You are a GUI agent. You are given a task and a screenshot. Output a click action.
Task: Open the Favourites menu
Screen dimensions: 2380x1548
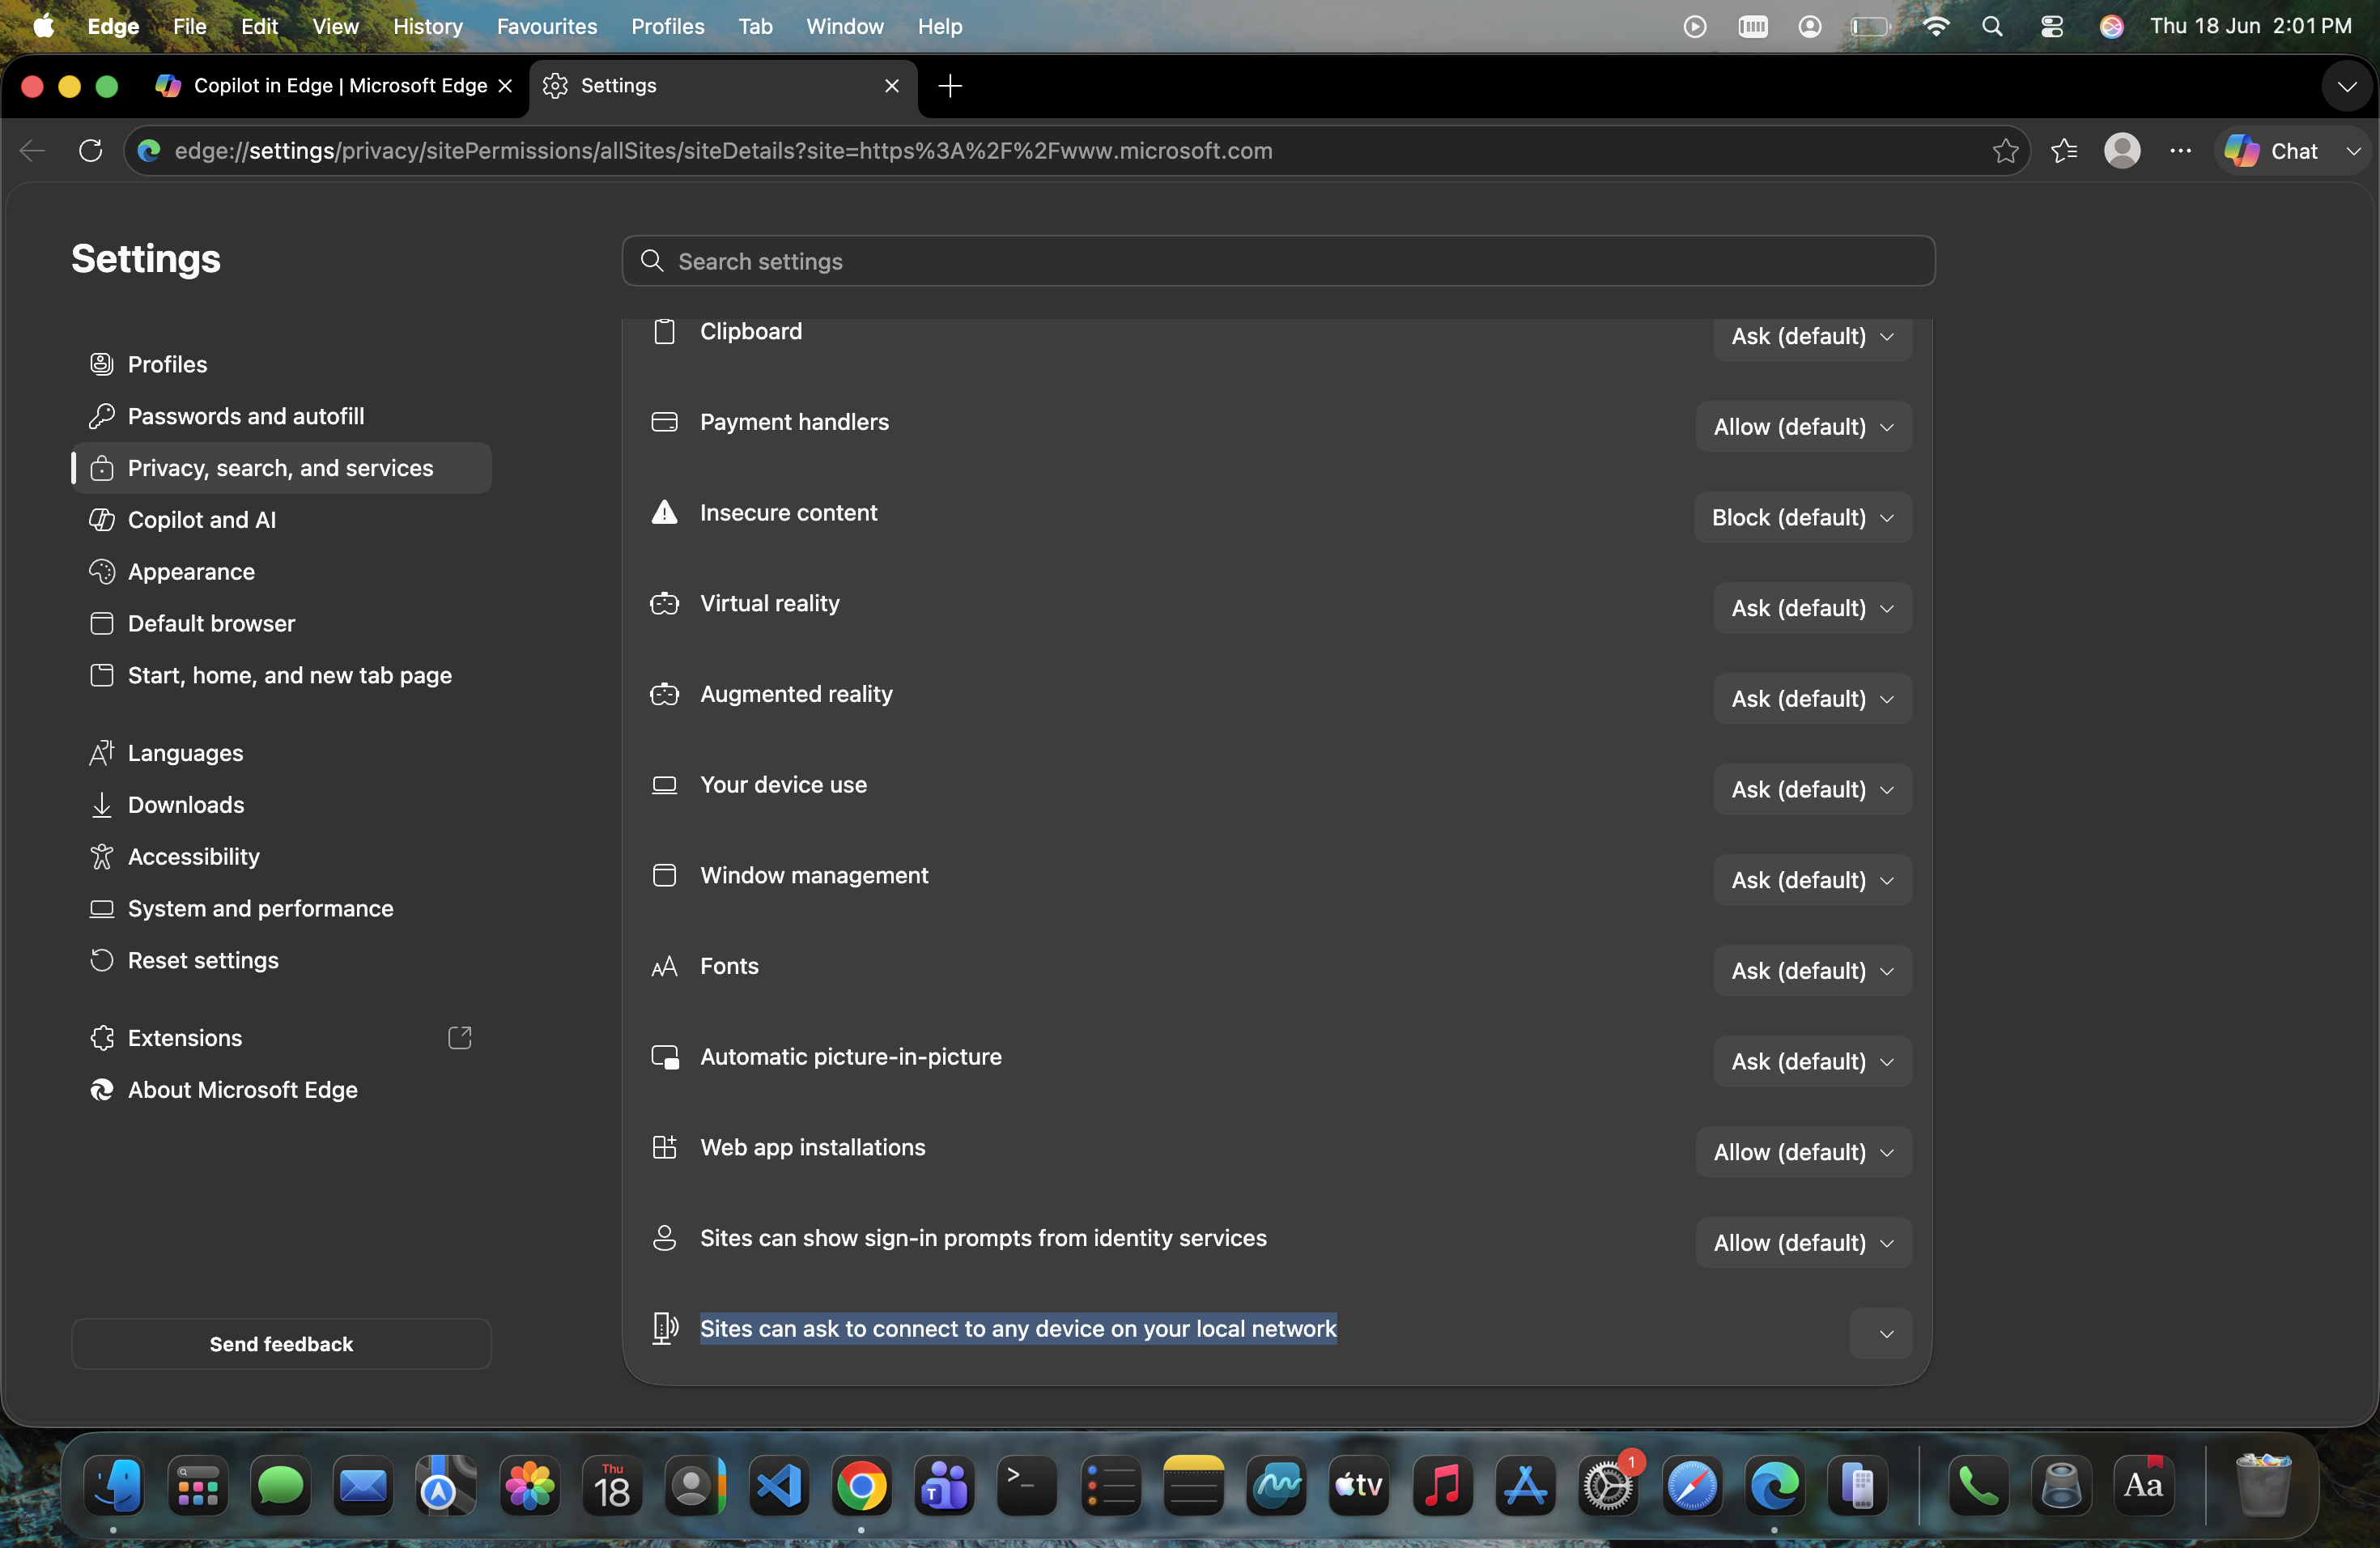click(546, 27)
